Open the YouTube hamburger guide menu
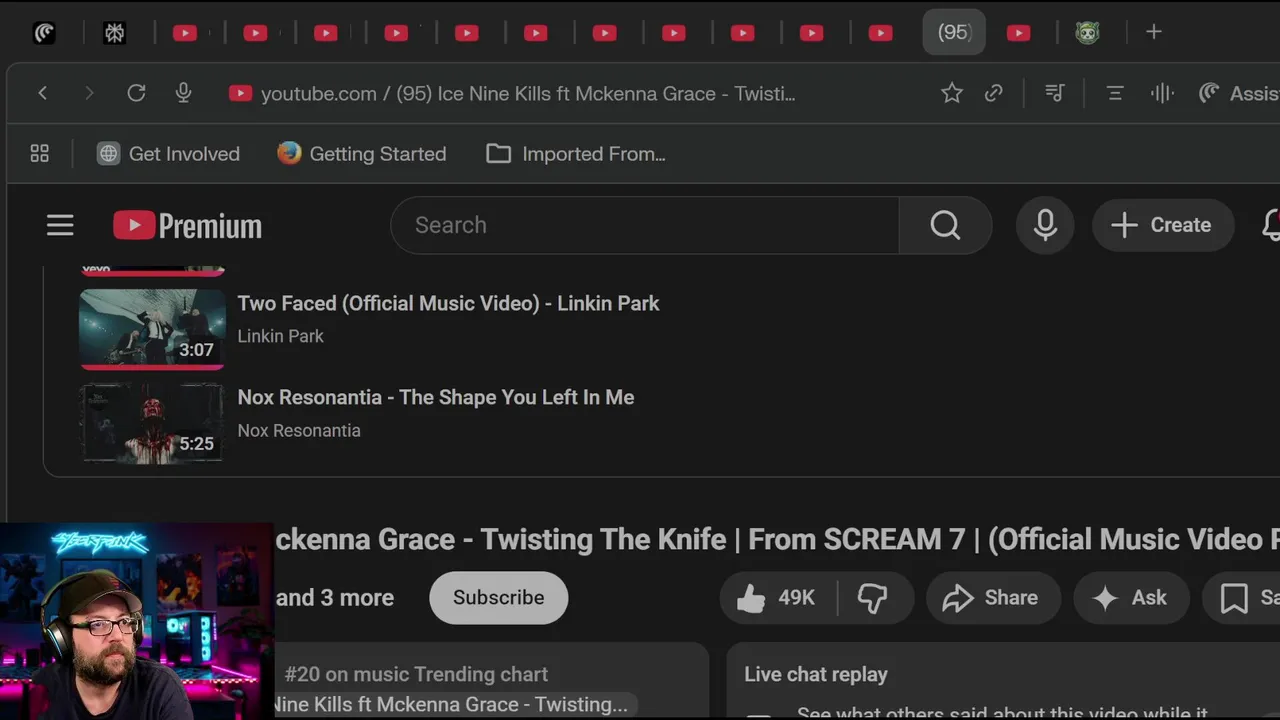1280x720 pixels. (60, 225)
